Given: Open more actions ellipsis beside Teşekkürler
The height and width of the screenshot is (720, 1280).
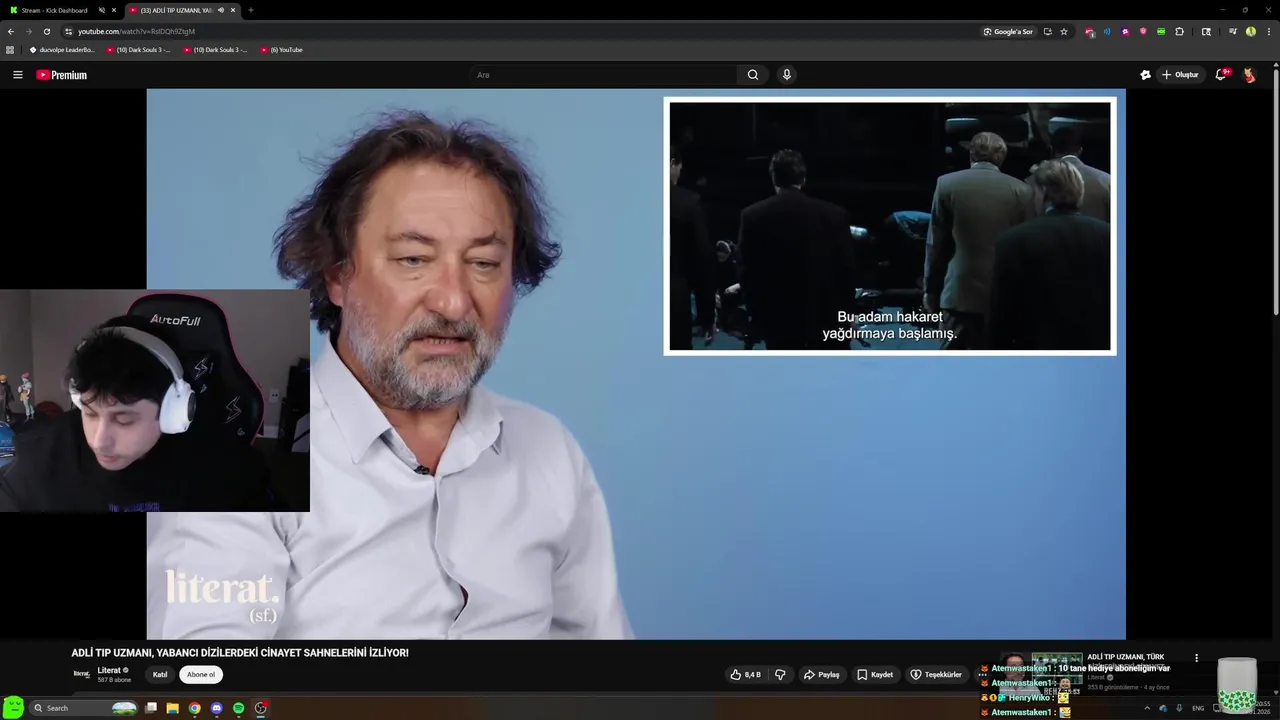Looking at the screenshot, I should [982, 674].
